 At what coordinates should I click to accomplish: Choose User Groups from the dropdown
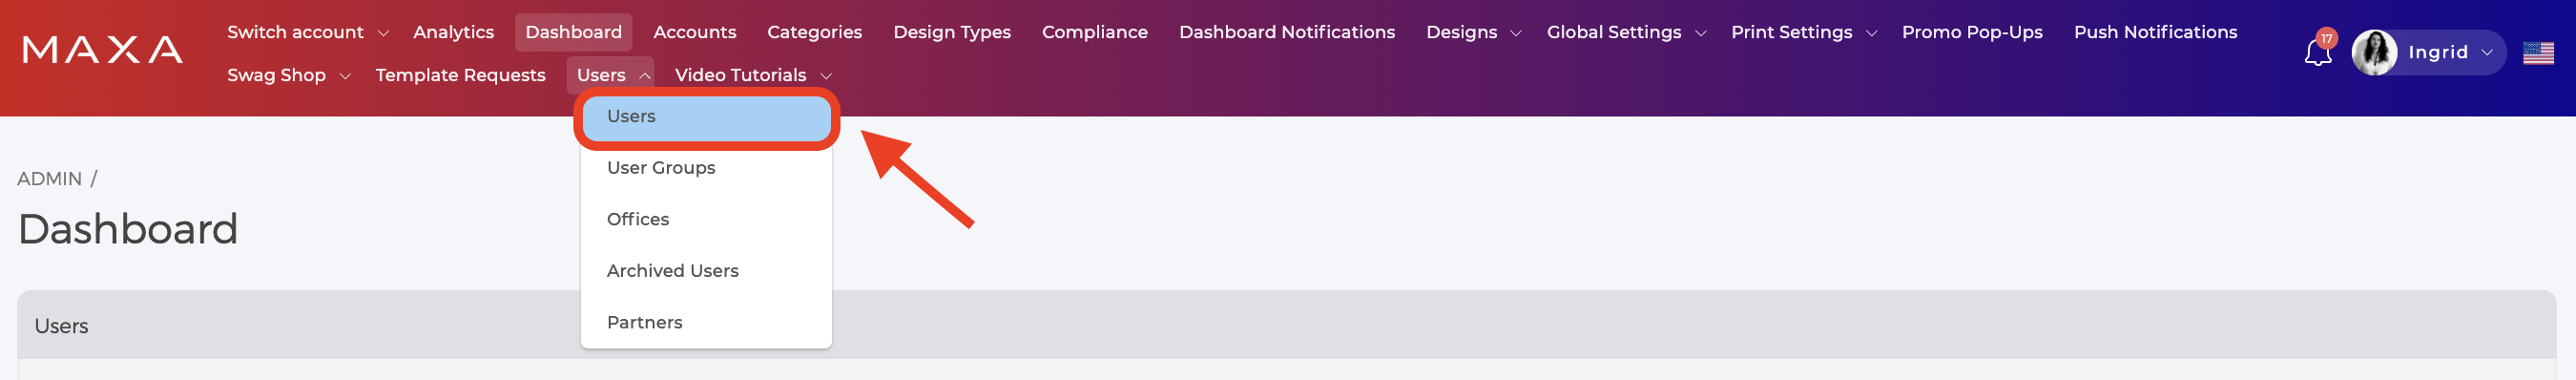(706, 168)
